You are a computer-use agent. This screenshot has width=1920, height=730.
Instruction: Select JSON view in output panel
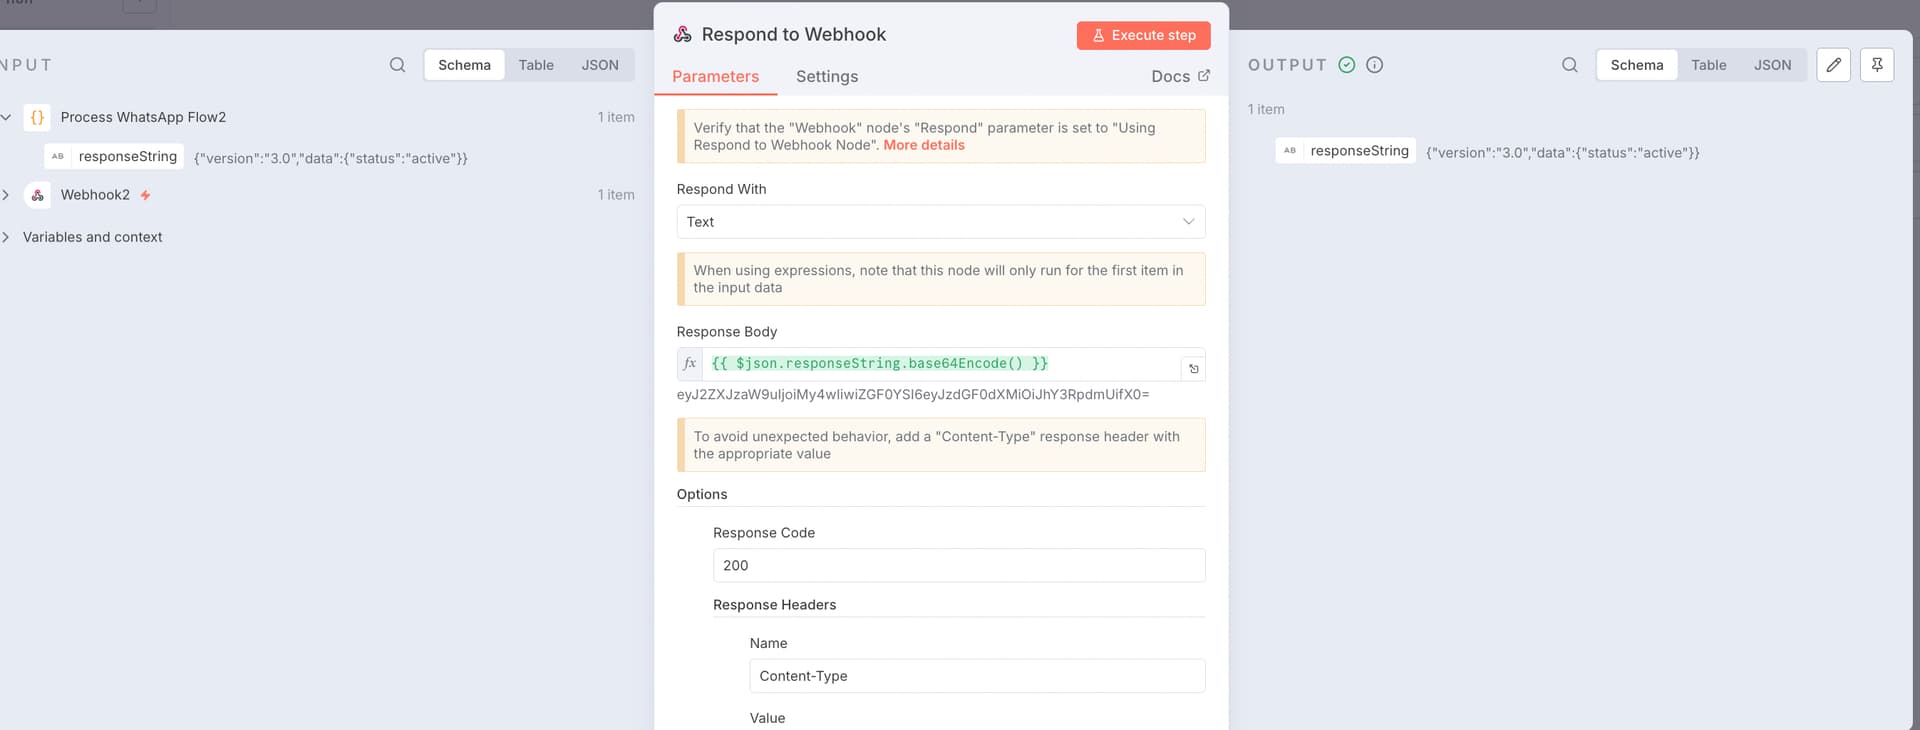(x=1773, y=65)
